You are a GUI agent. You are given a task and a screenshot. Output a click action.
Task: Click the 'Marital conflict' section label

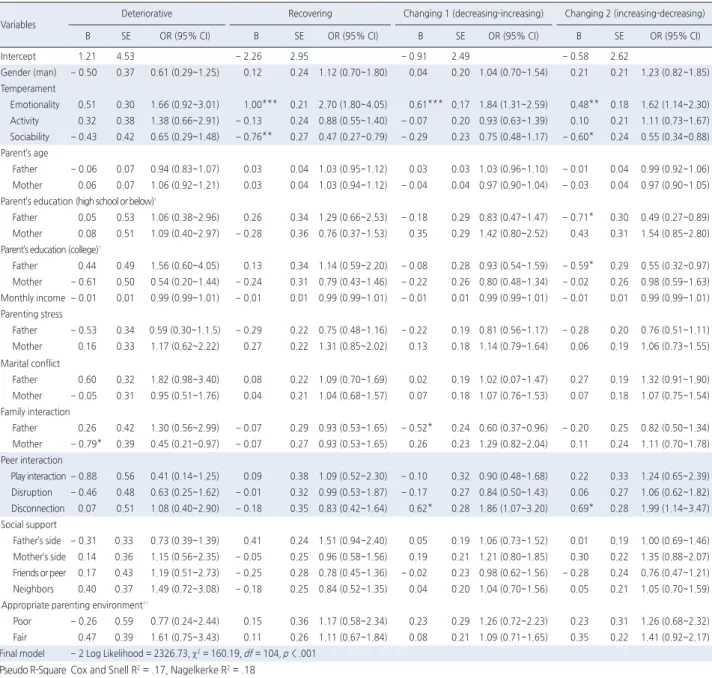tap(30, 363)
